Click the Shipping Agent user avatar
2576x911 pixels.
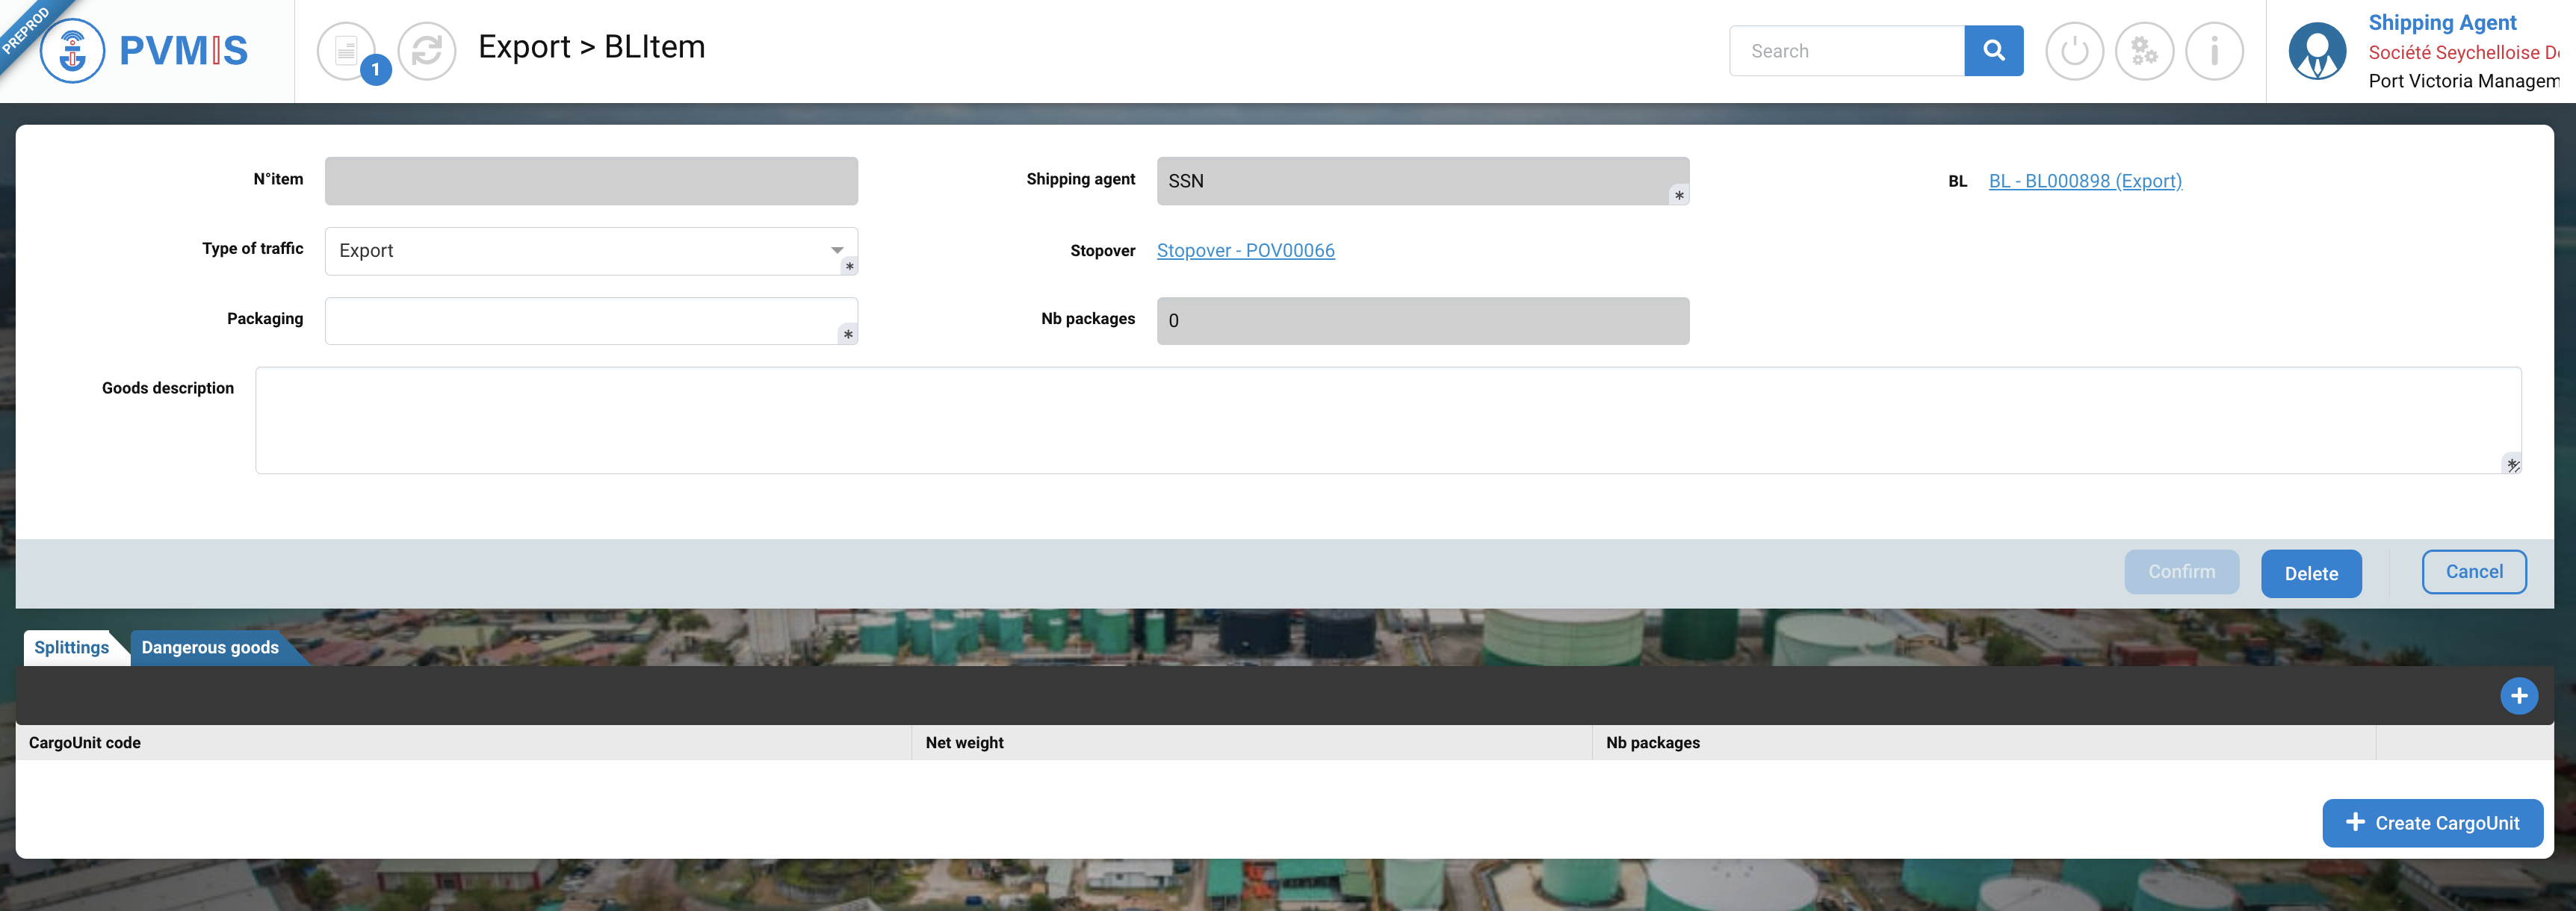[2317, 51]
